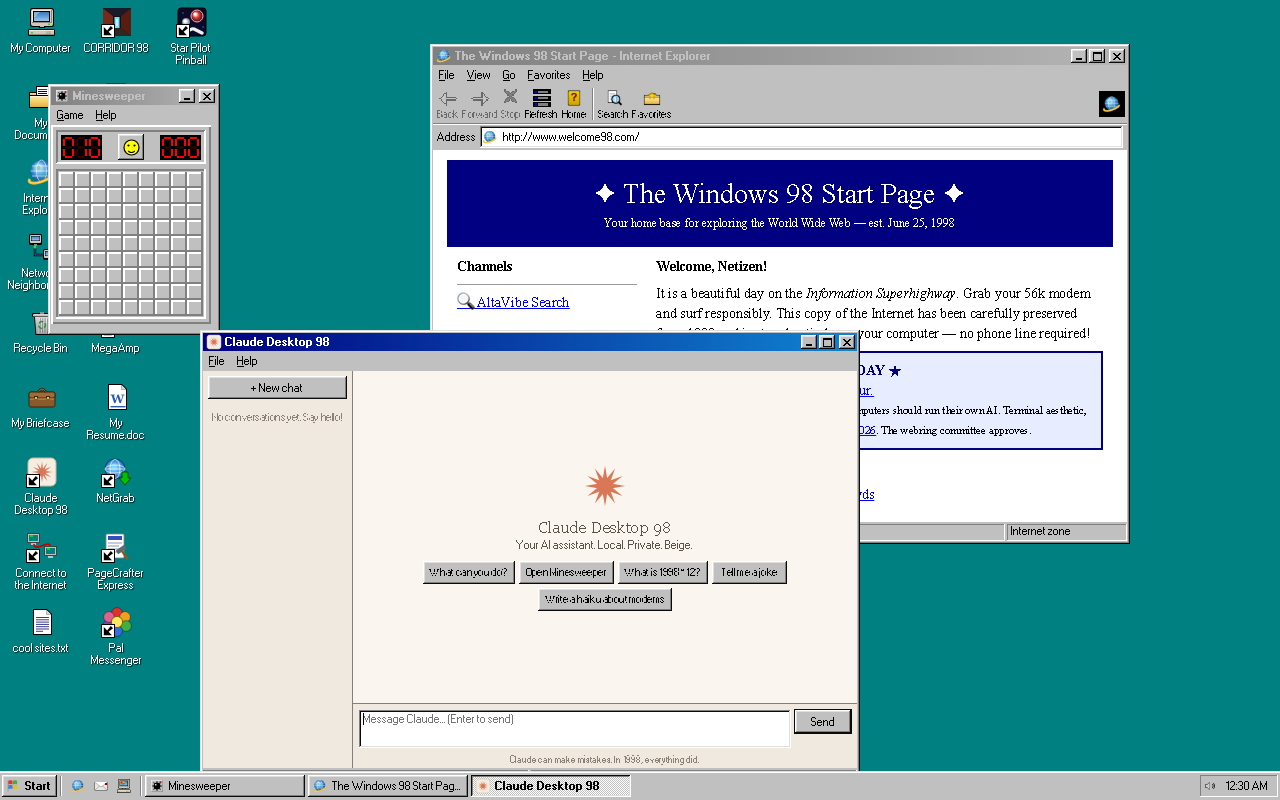
Task: Open the Game menu in Minesweeper
Action: (x=70, y=115)
